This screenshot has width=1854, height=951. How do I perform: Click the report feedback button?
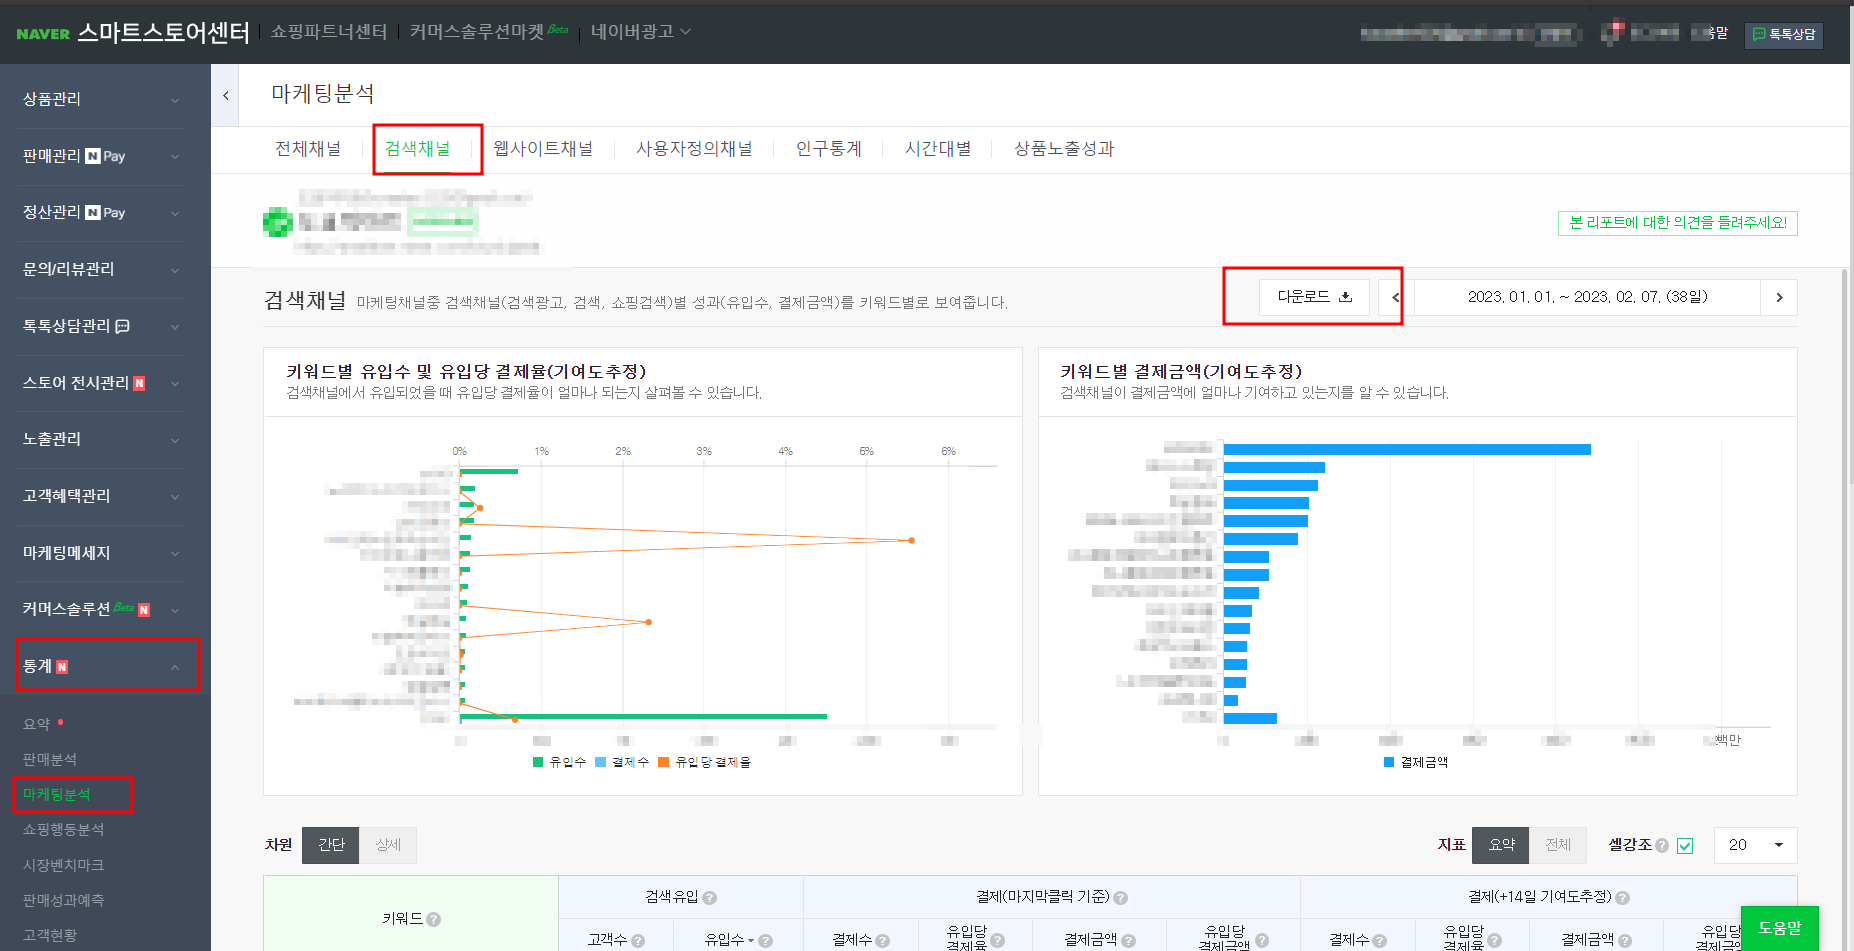1678,223
